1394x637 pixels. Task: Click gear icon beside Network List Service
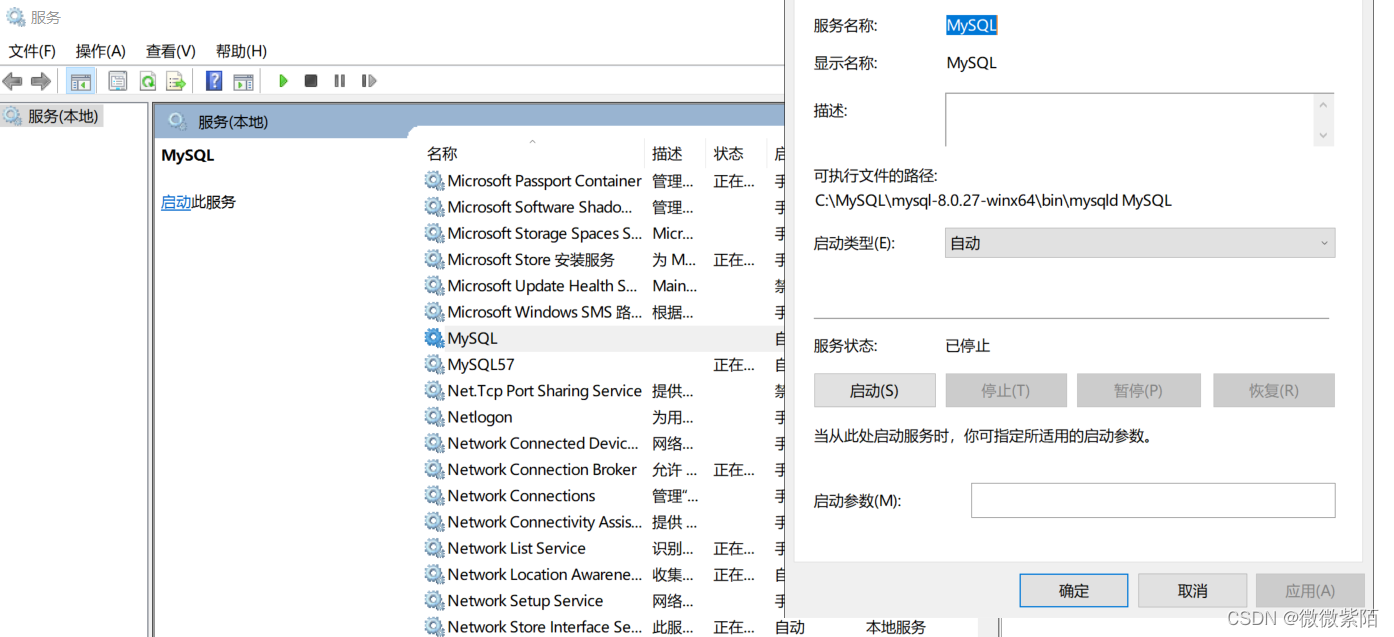(x=434, y=548)
